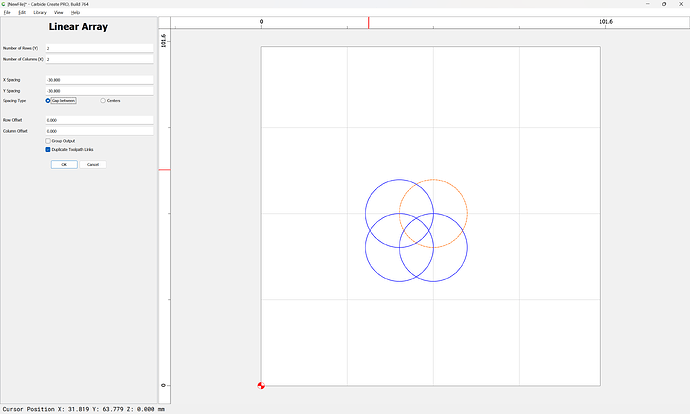Open the Help menu
The width and height of the screenshot is (690, 414).
pyautogui.click(x=75, y=12)
